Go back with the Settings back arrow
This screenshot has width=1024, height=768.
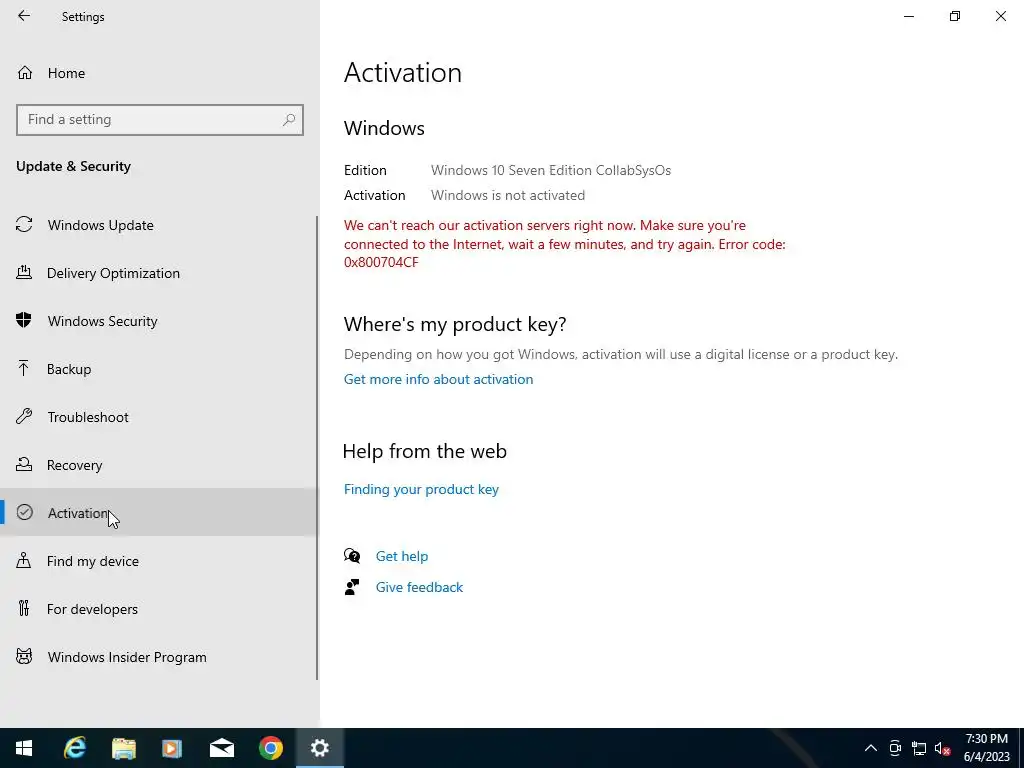(24, 16)
